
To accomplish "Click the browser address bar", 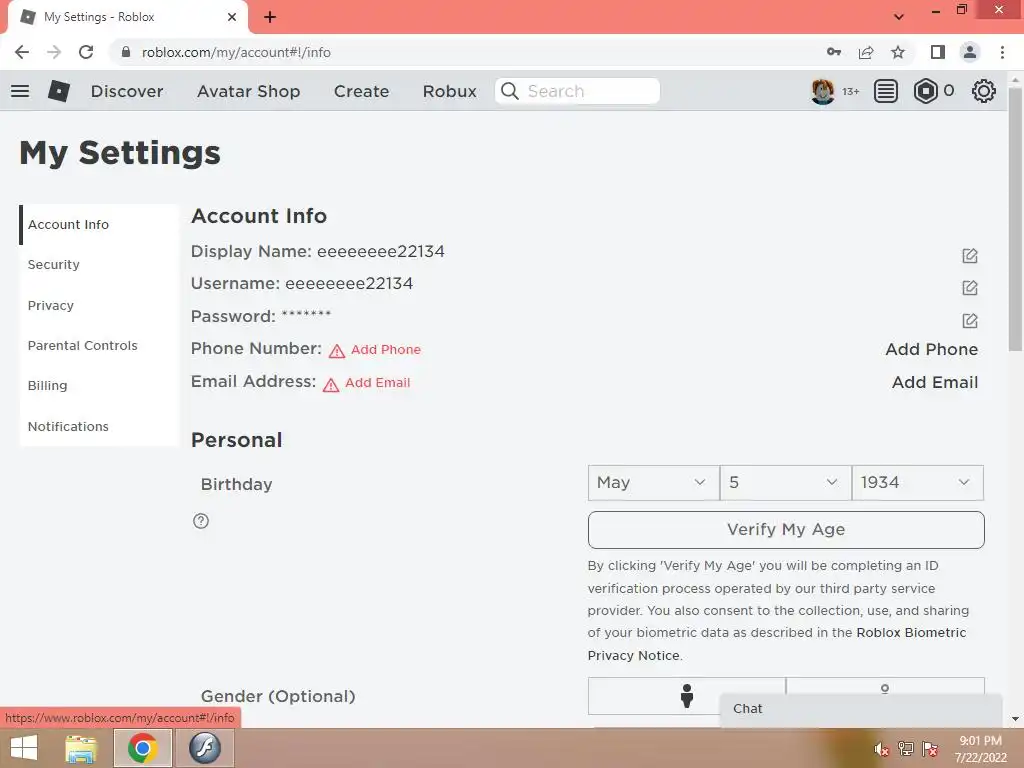I will tap(470, 52).
